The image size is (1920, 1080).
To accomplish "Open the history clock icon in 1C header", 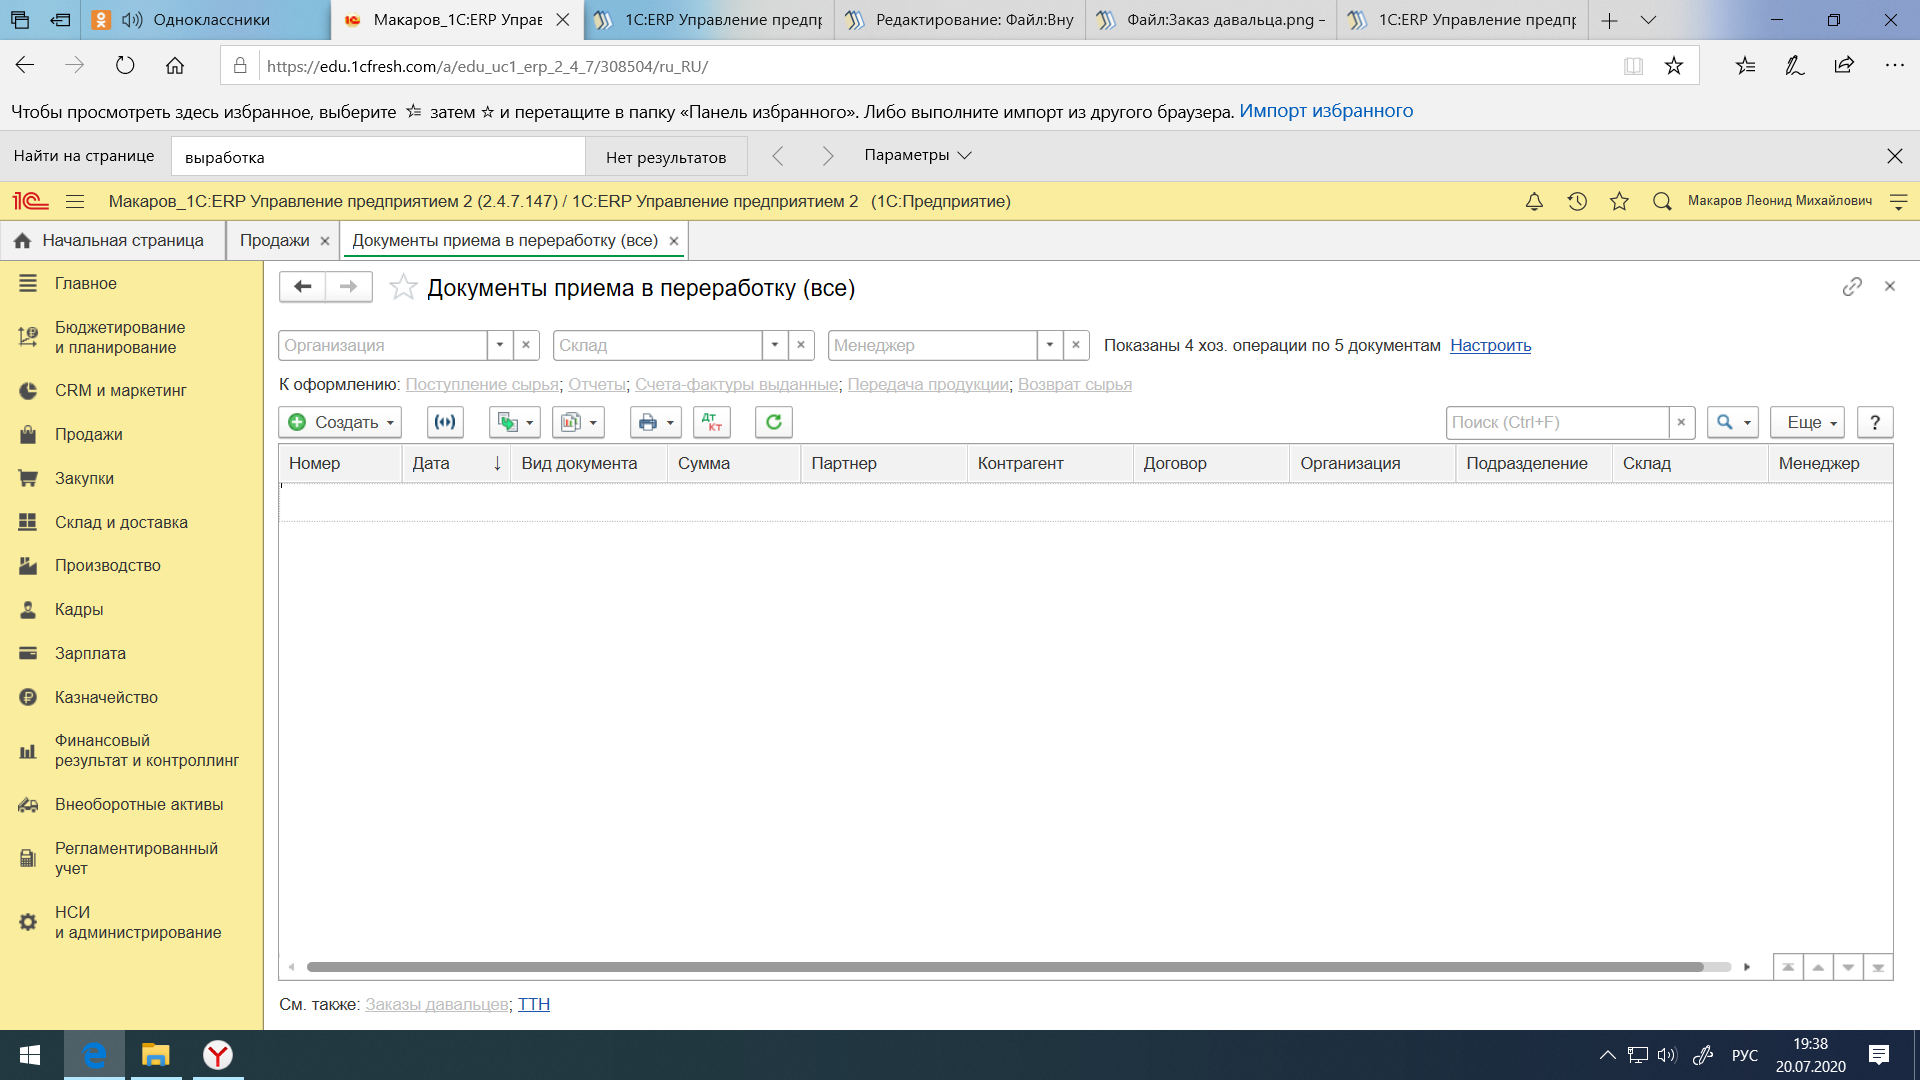I will 1577,201.
